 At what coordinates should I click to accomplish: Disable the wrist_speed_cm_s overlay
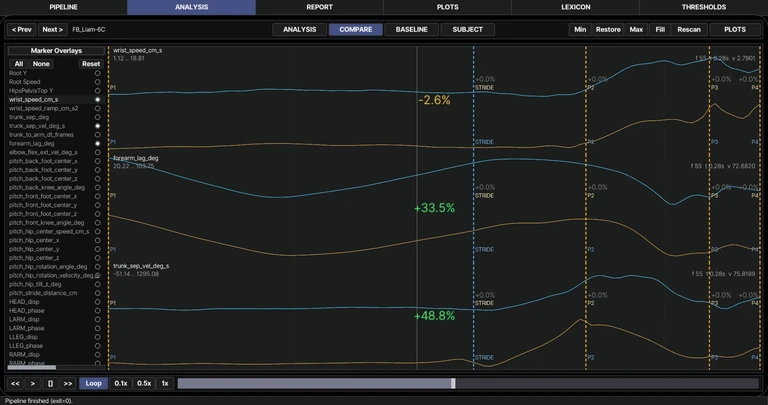pyautogui.click(x=97, y=99)
